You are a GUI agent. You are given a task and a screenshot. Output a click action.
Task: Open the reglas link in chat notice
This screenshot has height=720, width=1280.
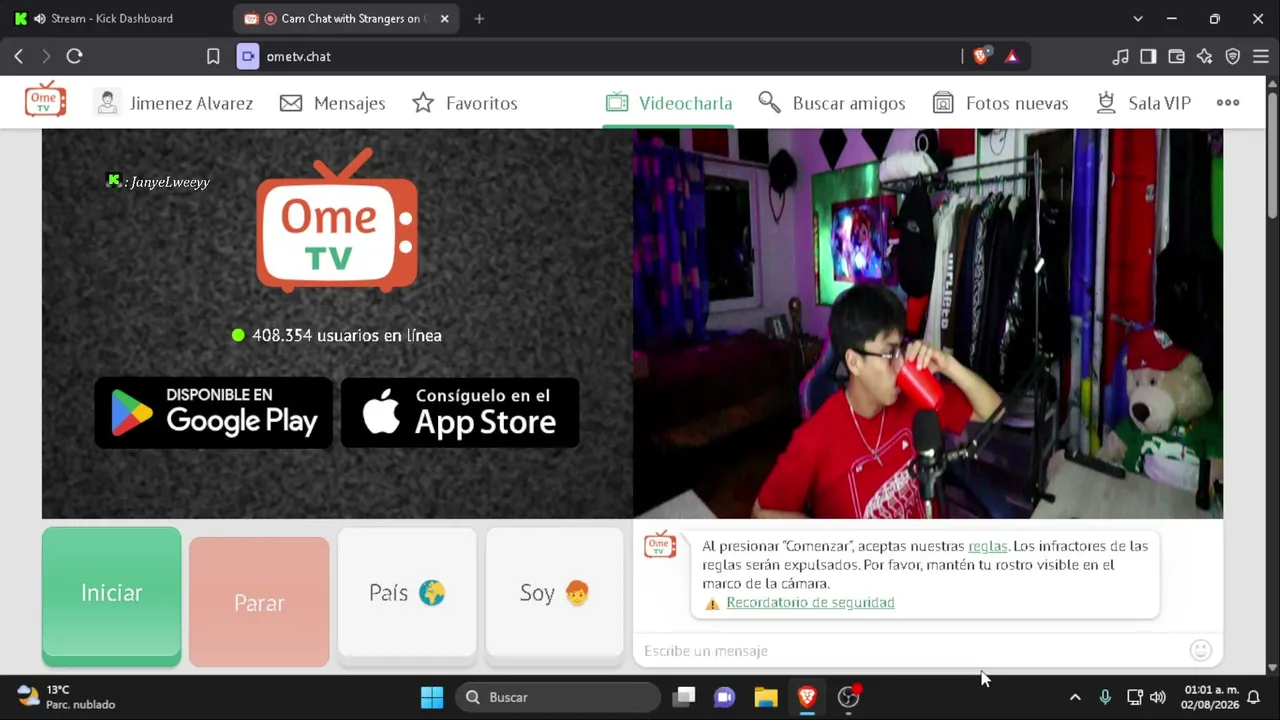coord(988,546)
